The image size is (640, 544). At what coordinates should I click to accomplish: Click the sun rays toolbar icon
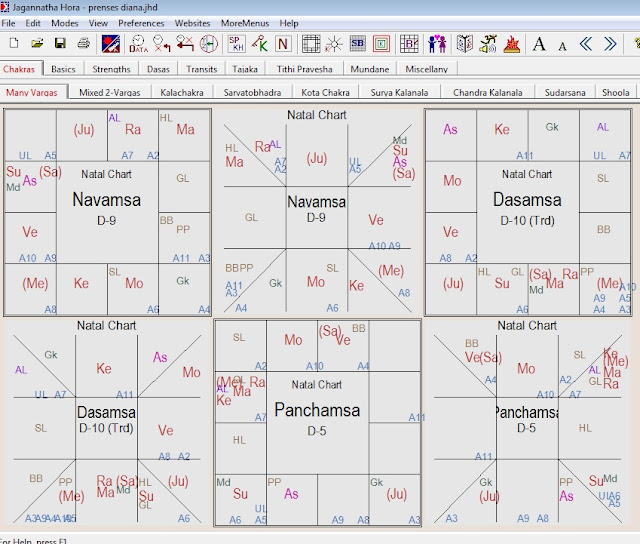(x=334, y=44)
